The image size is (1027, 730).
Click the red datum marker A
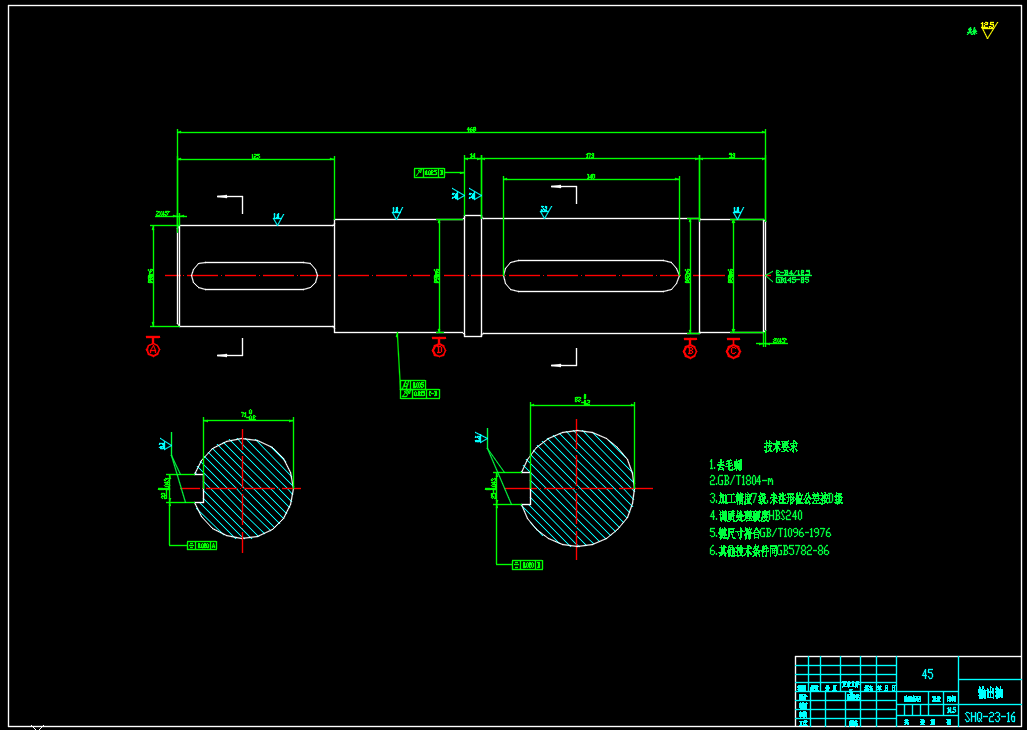point(153,350)
